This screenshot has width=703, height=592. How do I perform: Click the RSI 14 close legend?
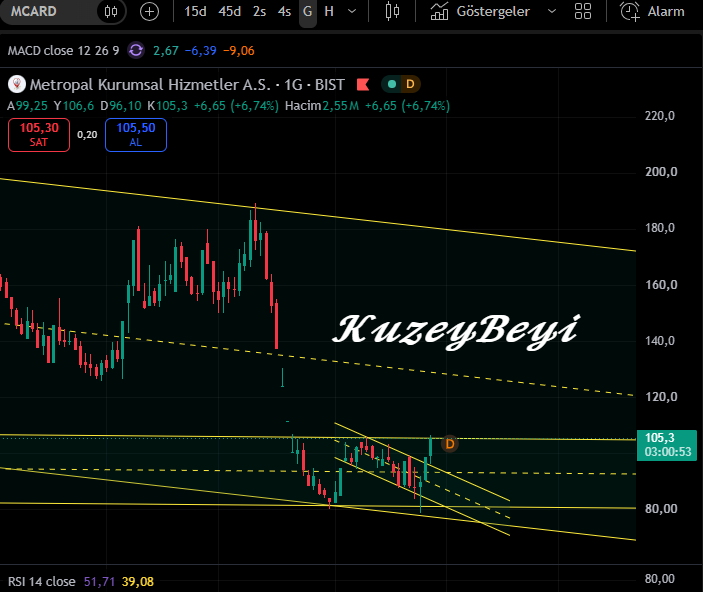pyautogui.click(x=42, y=582)
